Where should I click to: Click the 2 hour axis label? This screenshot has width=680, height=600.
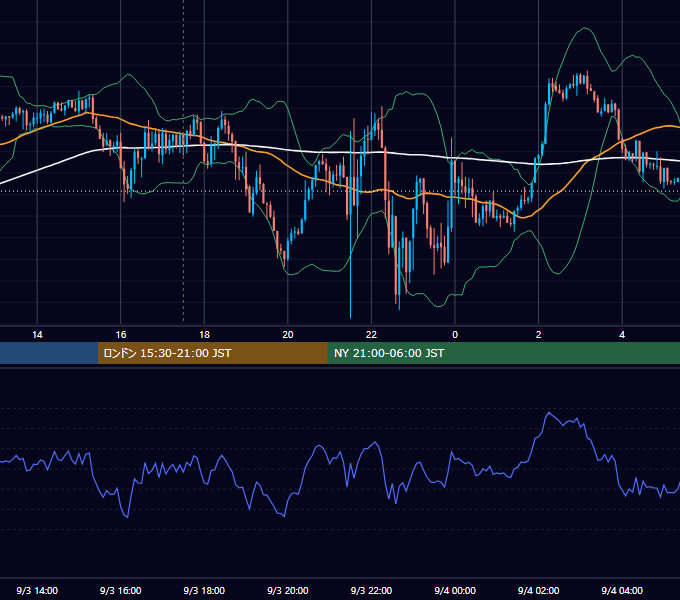539,335
